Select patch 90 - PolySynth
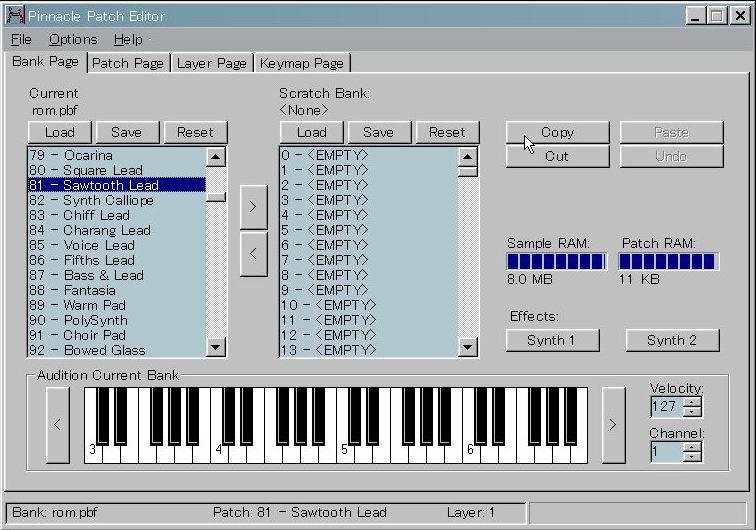The image size is (756, 530). click(x=117, y=320)
